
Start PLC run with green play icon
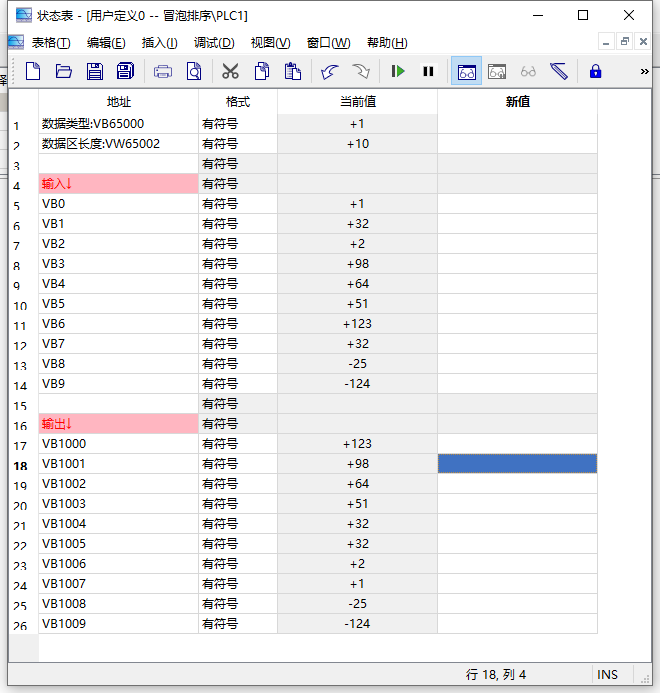[397, 71]
